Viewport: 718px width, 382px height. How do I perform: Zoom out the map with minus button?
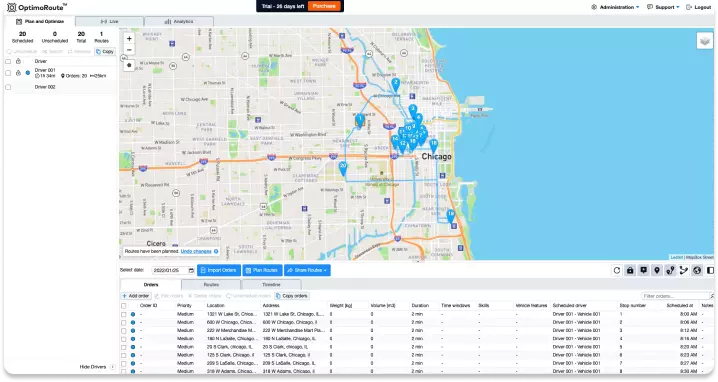(x=129, y=49)
